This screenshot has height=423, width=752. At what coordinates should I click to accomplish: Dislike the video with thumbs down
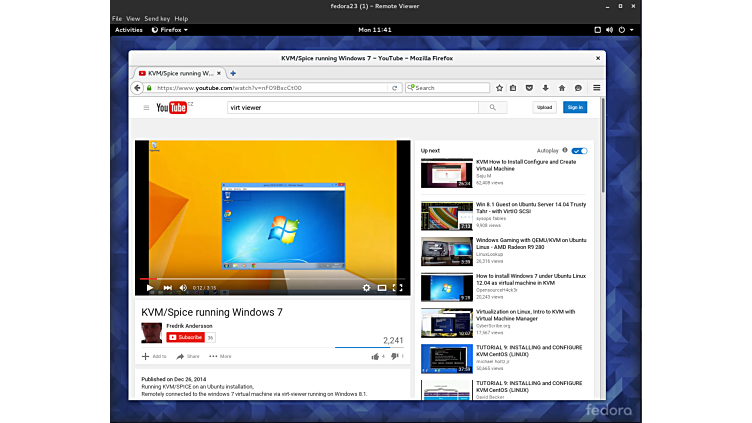[395, 355]
